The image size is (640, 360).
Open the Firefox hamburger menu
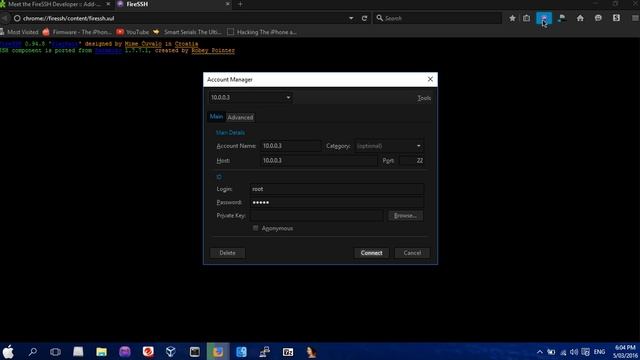pyautogui.click(x=635, y=18)
